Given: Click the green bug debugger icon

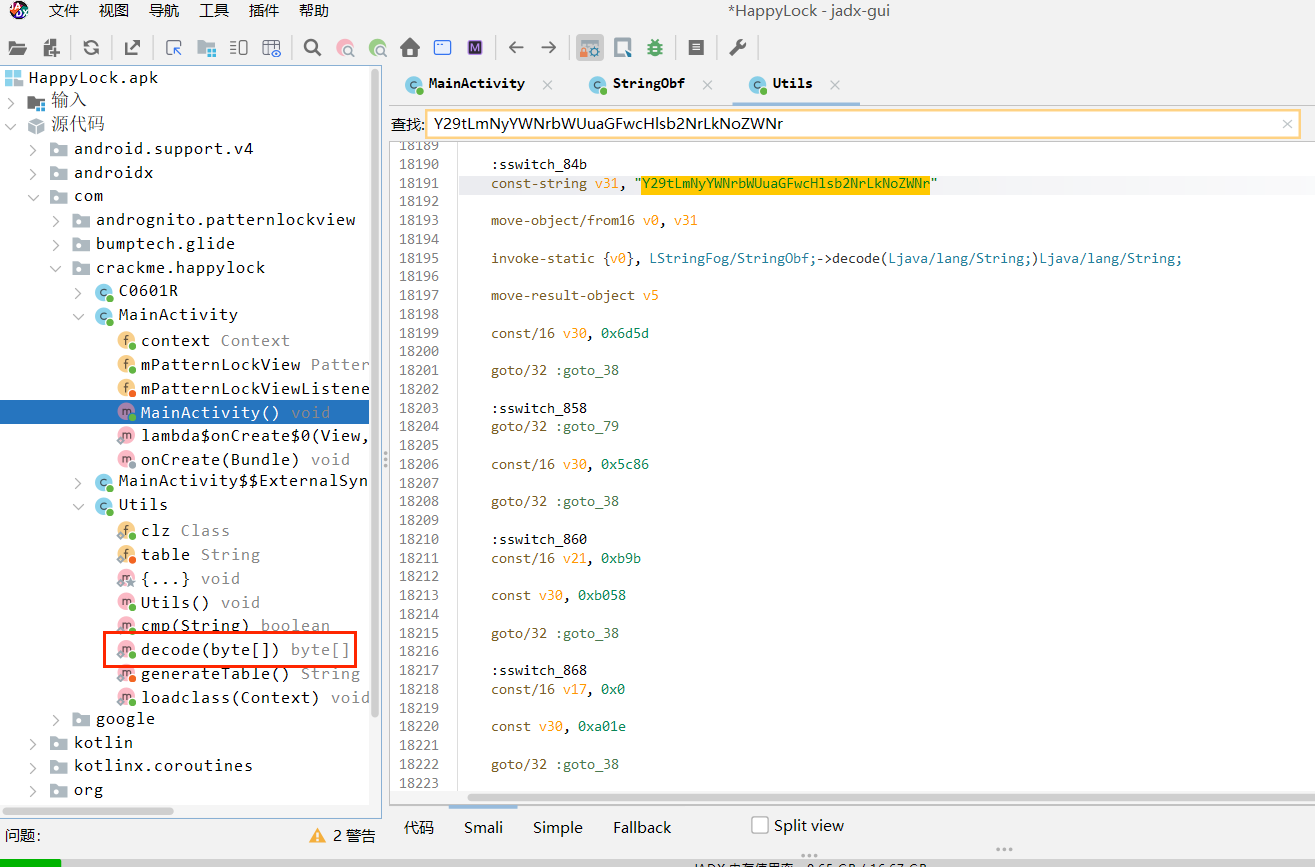Looking at the screenshot, I should click(655, 47).
